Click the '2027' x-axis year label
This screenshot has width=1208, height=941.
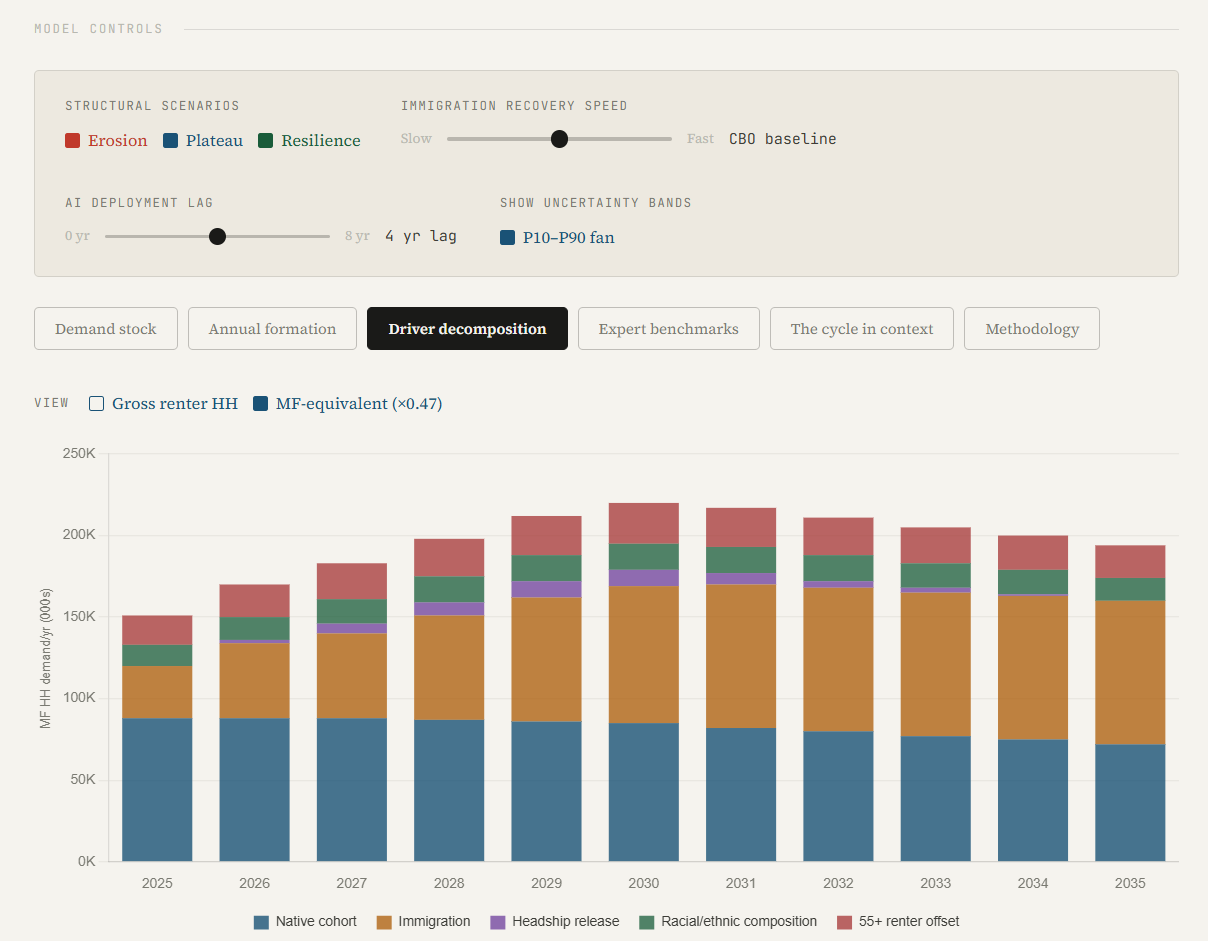pyautogui.click(x=352, y=884)
